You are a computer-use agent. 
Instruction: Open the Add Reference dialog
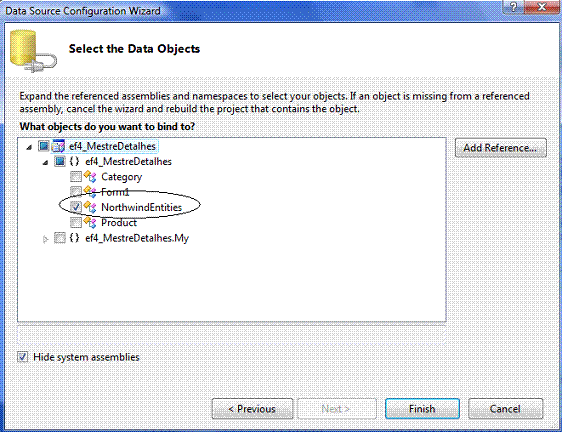501,148
